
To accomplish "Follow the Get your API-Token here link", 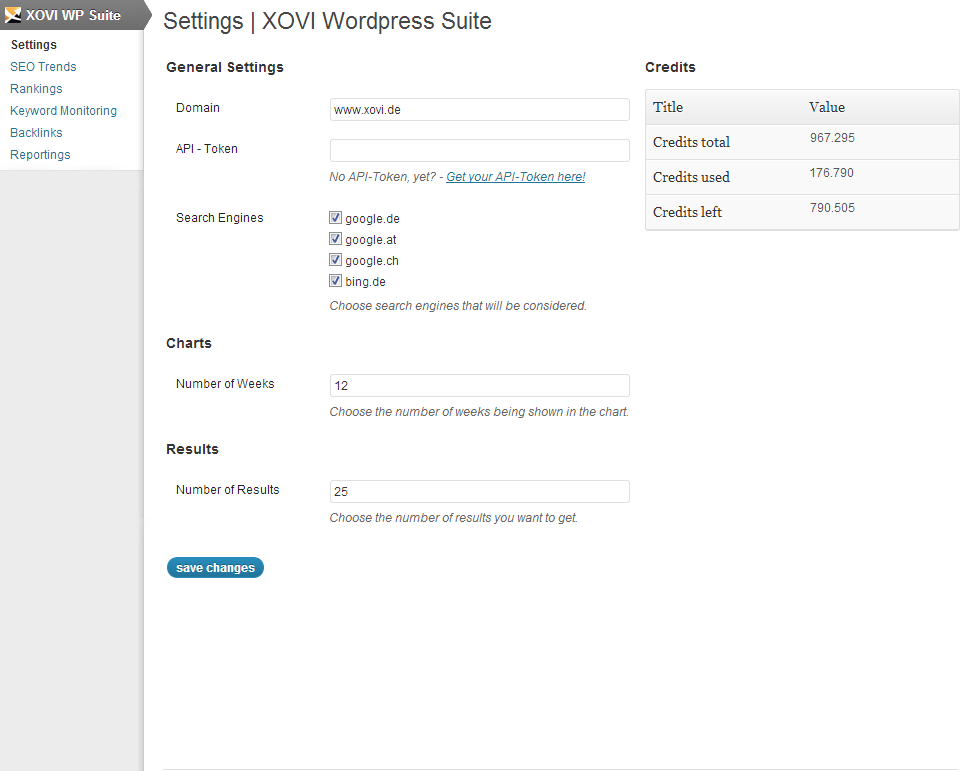I will coord(515,177).
